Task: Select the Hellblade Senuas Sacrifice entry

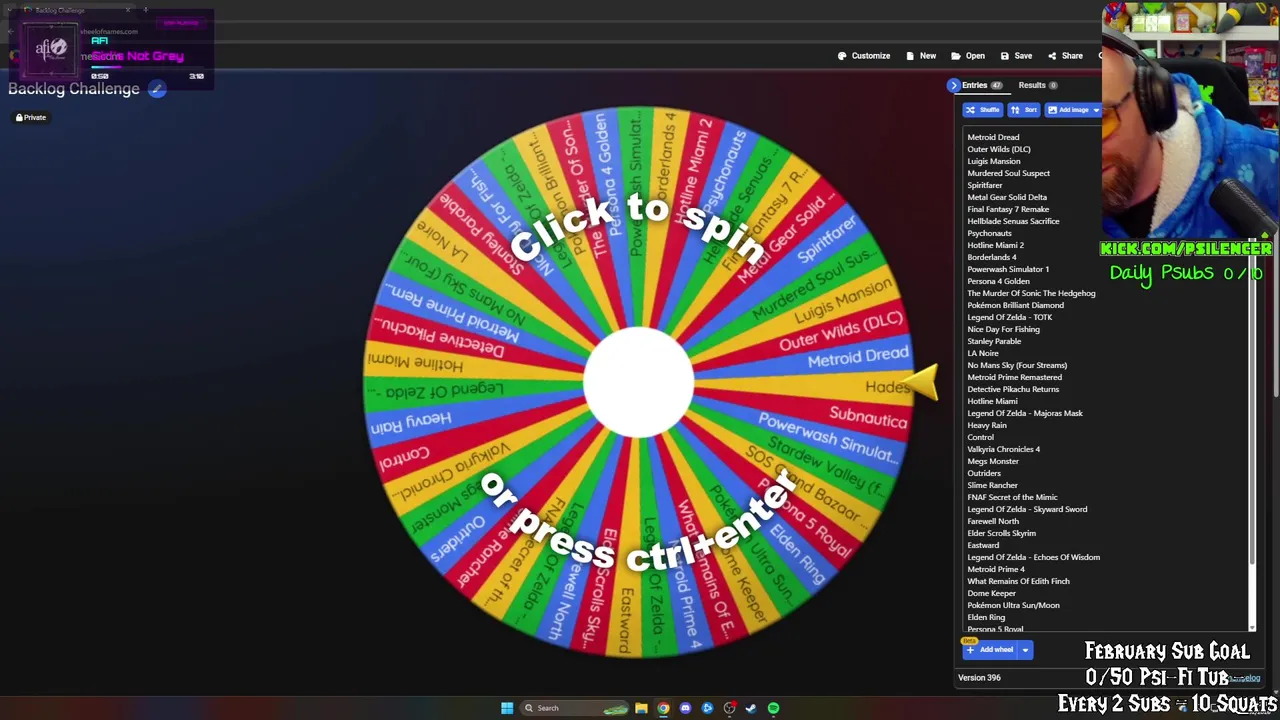Action: coord(1013,222)
